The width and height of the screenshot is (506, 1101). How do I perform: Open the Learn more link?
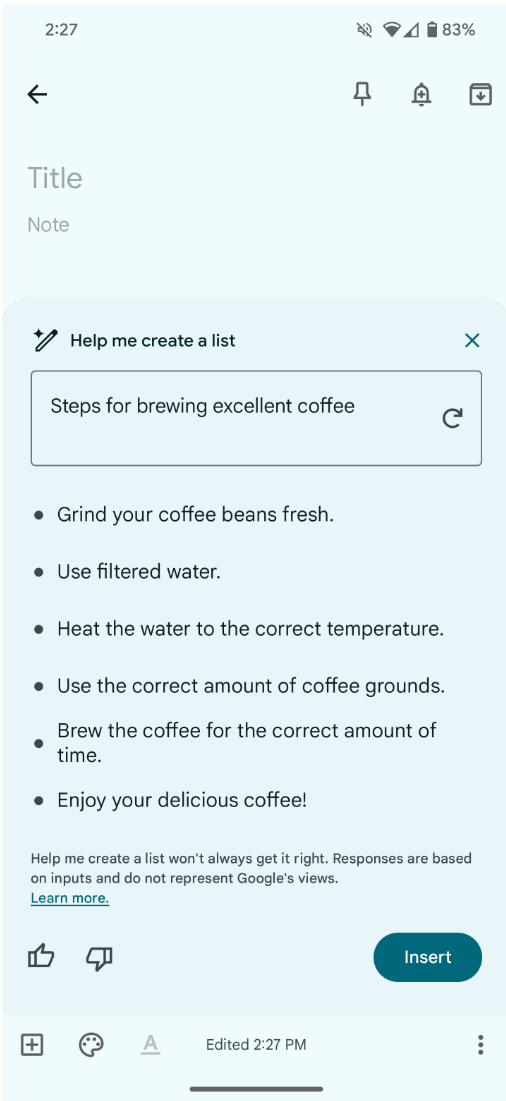click(x=69, y=898)
